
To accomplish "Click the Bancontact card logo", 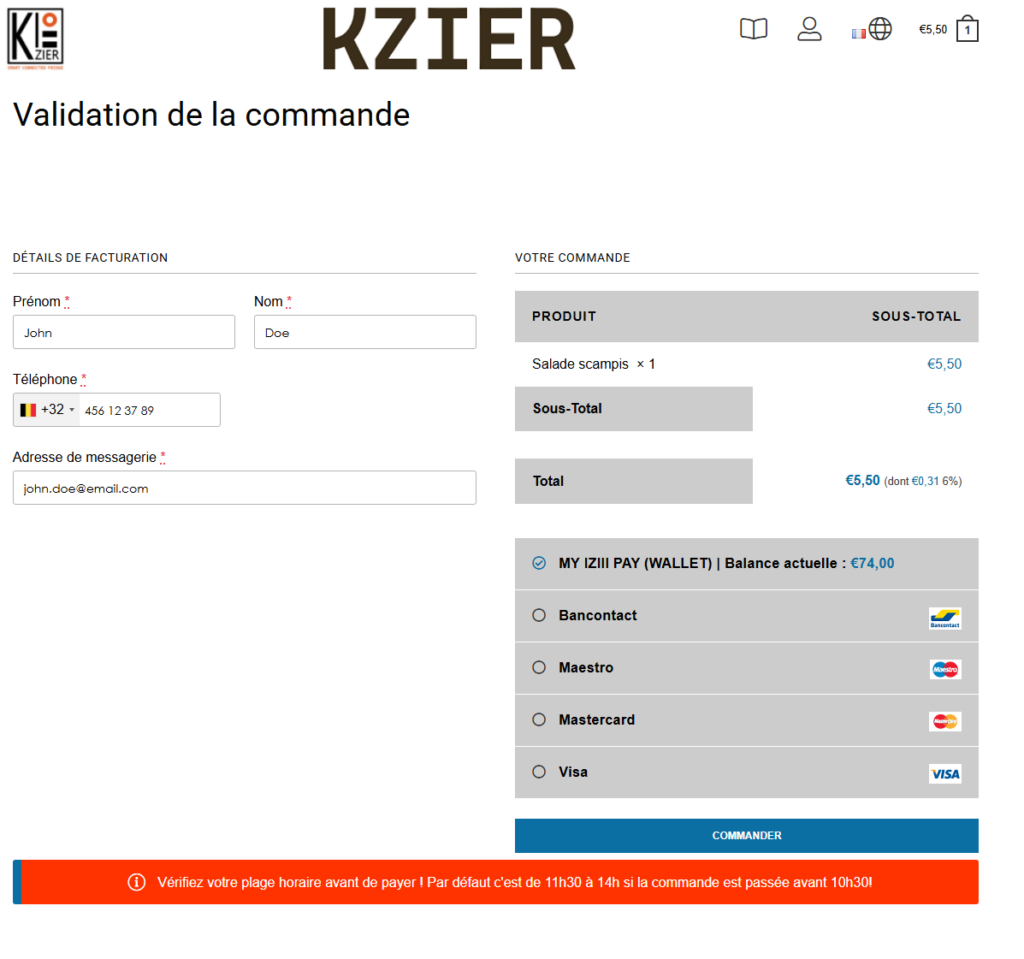I will (944, 618).
